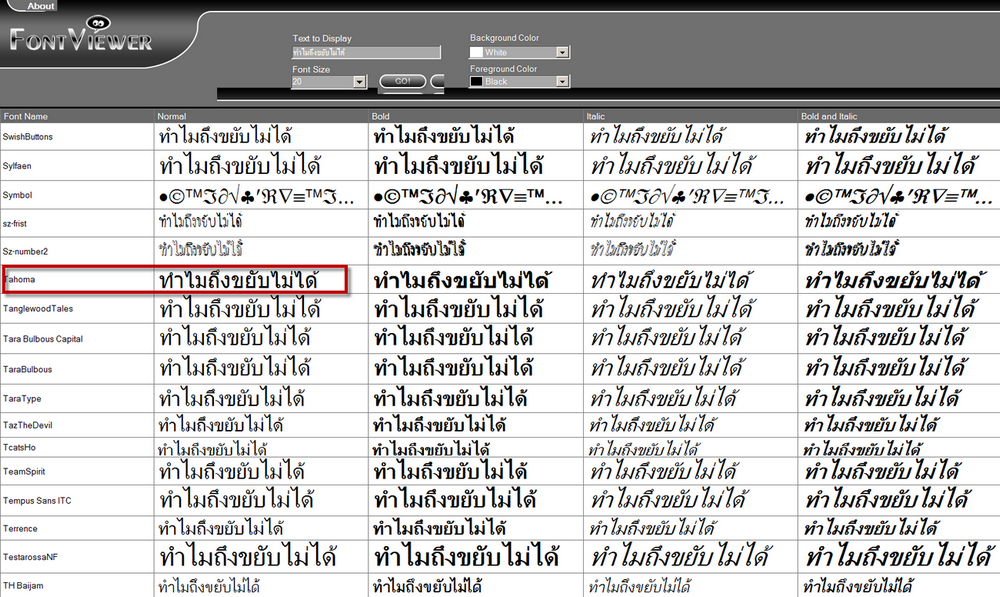
Task: Select the TeamSpirit font name
Action: (24, 471)
